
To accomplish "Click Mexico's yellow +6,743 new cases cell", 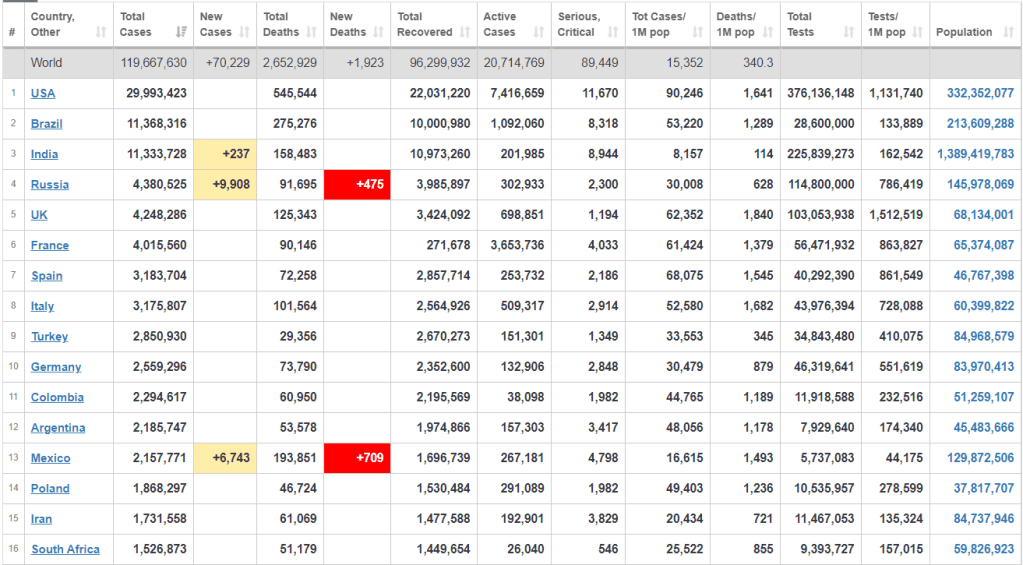I will click(x=226, y=458).
